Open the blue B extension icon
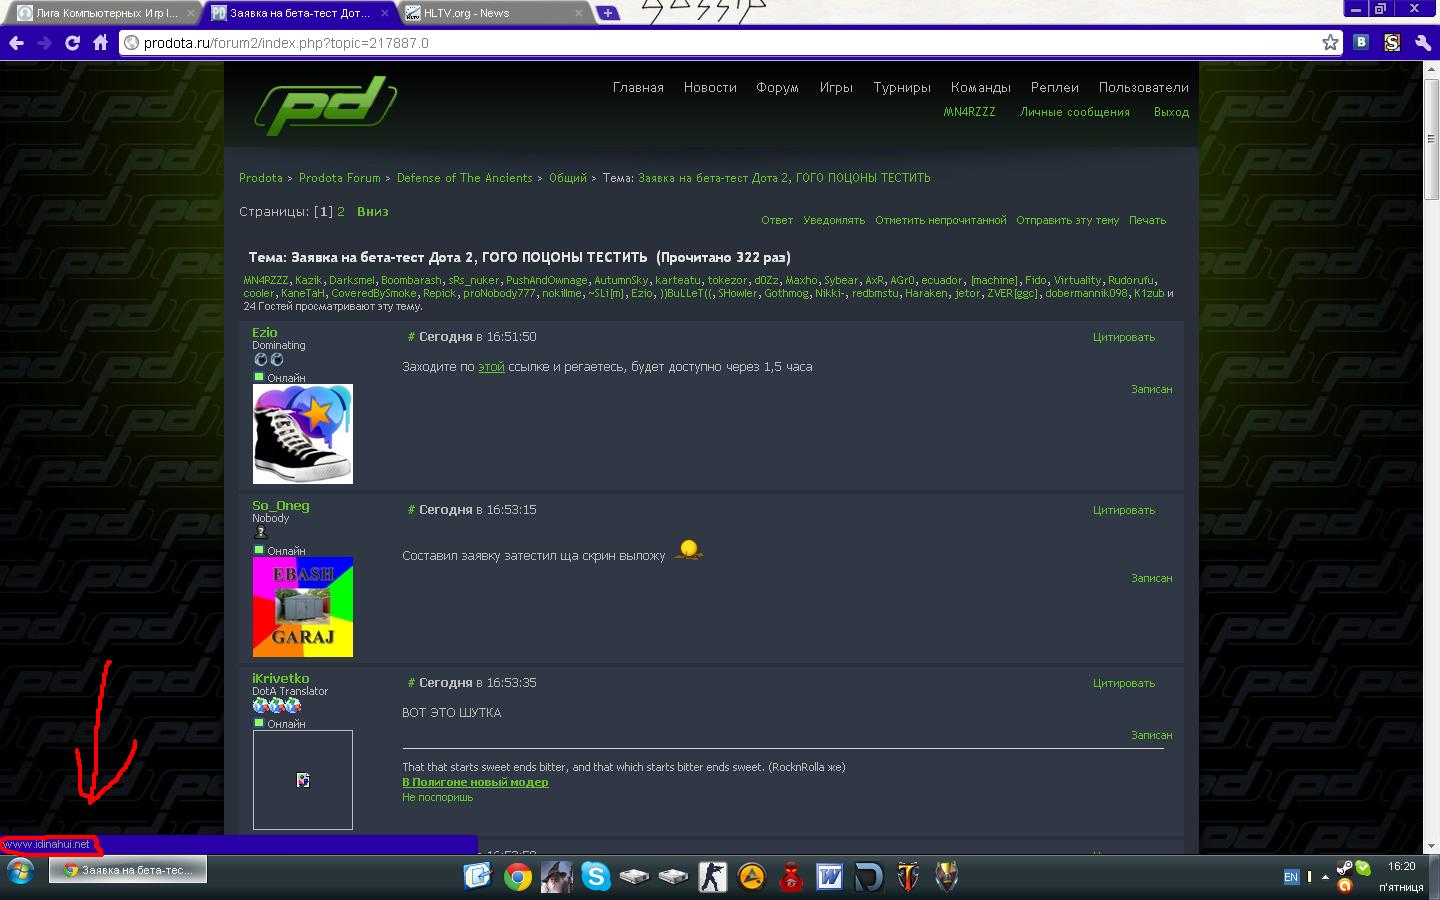Image resolution: width=1440 pixels, height=900 pixels. pyautogui.click(x=1361, y=42)
